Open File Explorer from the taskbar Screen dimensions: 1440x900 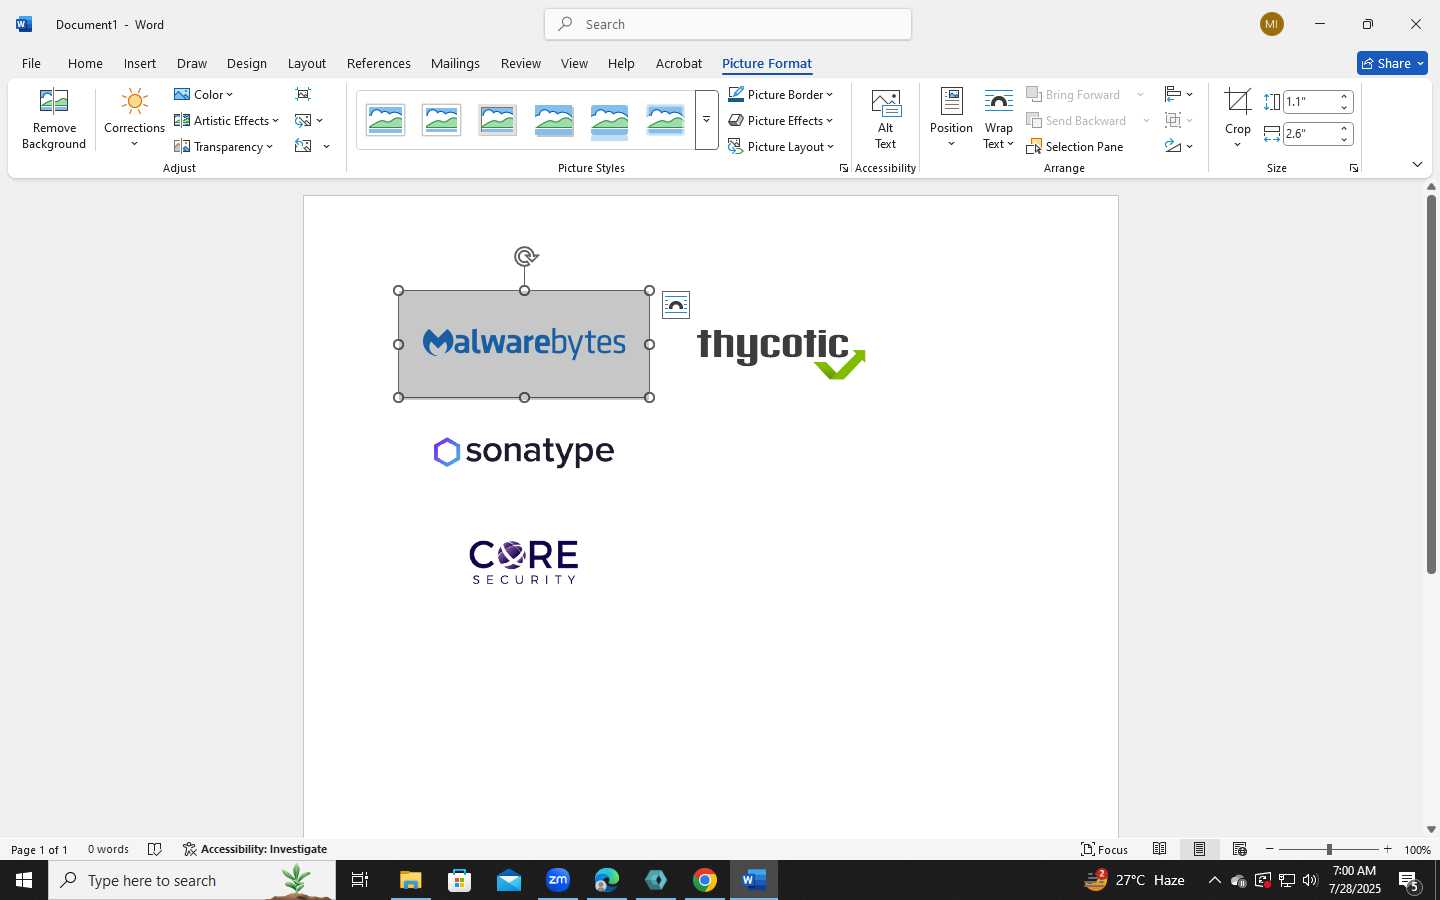[x=411, y=880]
